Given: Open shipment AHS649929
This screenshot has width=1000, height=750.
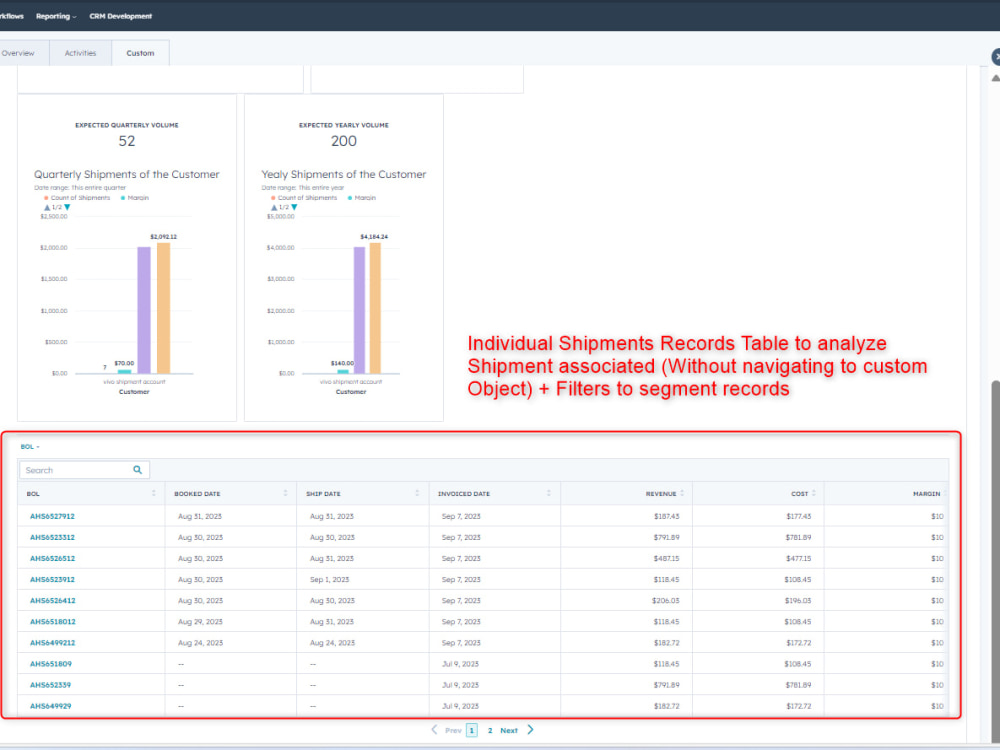Looking at the screenshot, I should pyautogui.click(x=50, y=706).
